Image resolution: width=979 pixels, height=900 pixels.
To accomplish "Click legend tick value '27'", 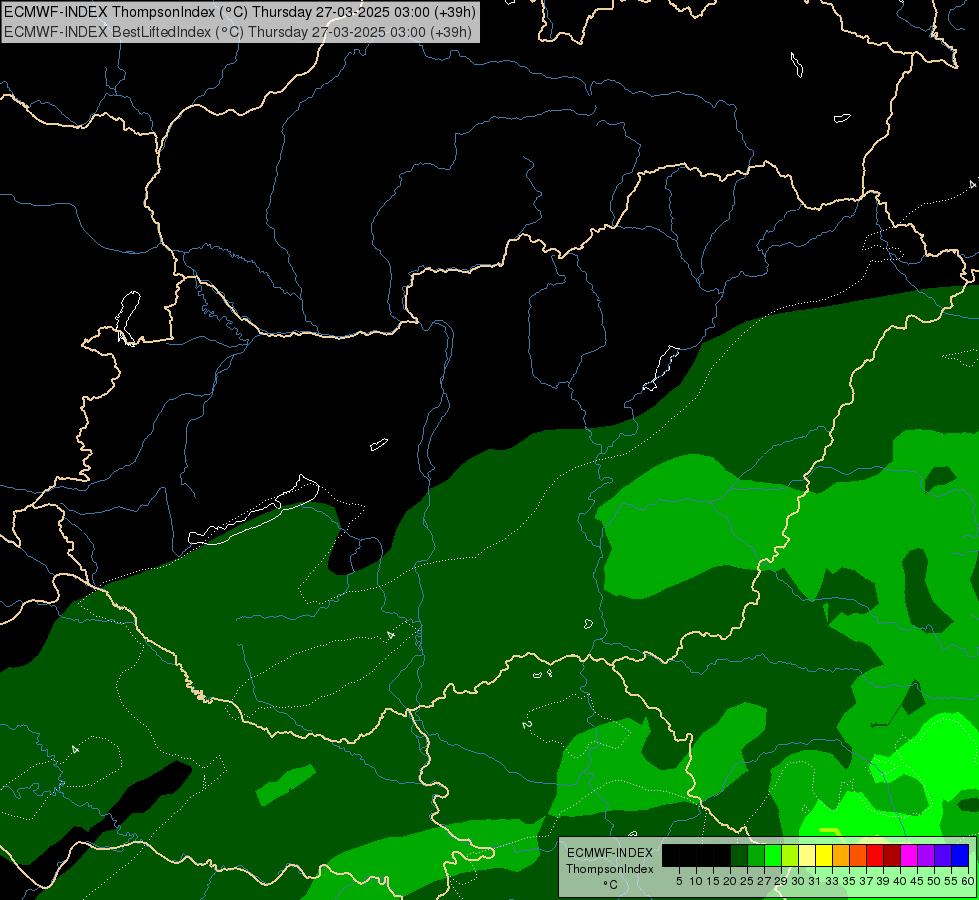I will [x=765, y=881].
